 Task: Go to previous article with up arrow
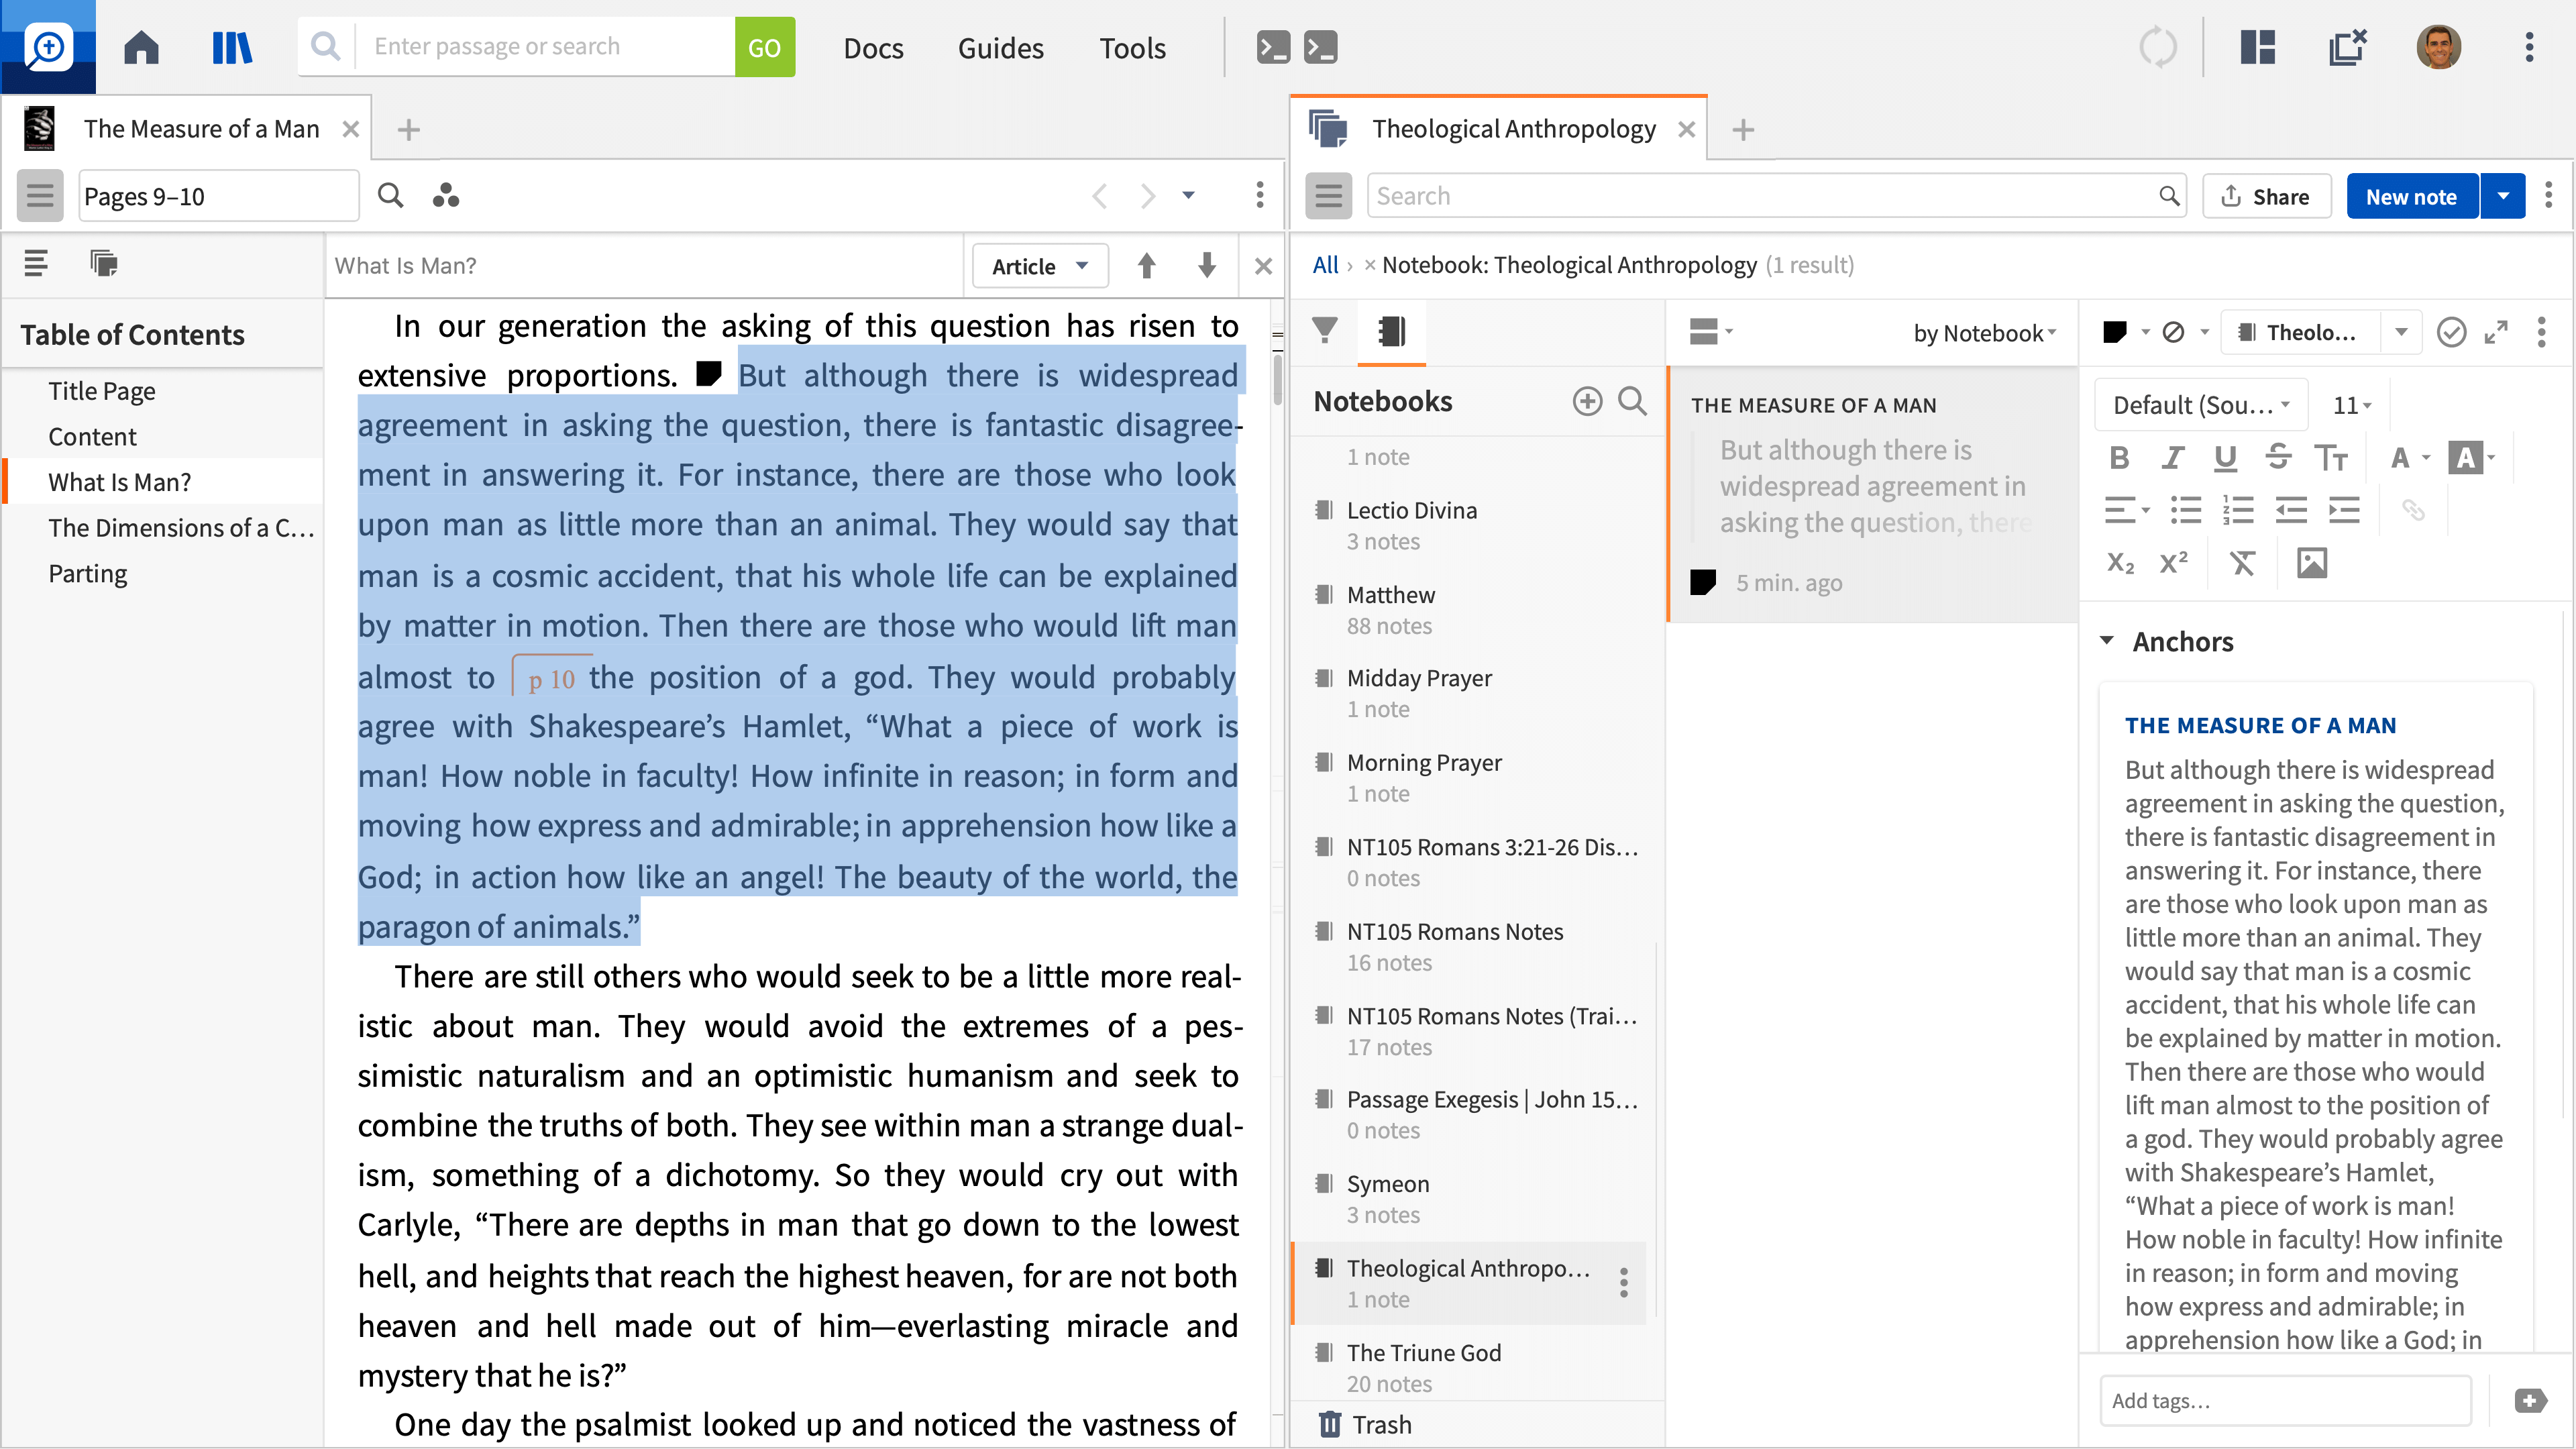point(1147,266)
